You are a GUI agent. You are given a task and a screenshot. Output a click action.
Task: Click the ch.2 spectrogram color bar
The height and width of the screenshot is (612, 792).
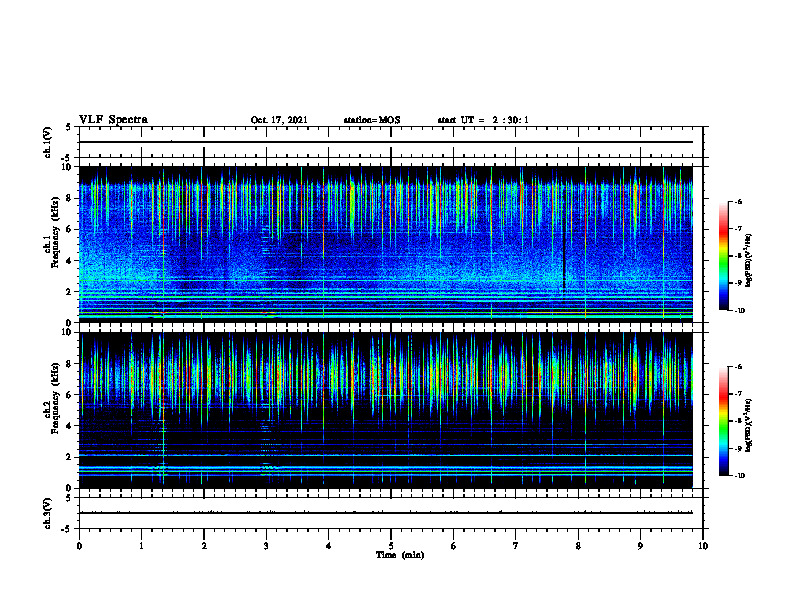pos(723,421)
